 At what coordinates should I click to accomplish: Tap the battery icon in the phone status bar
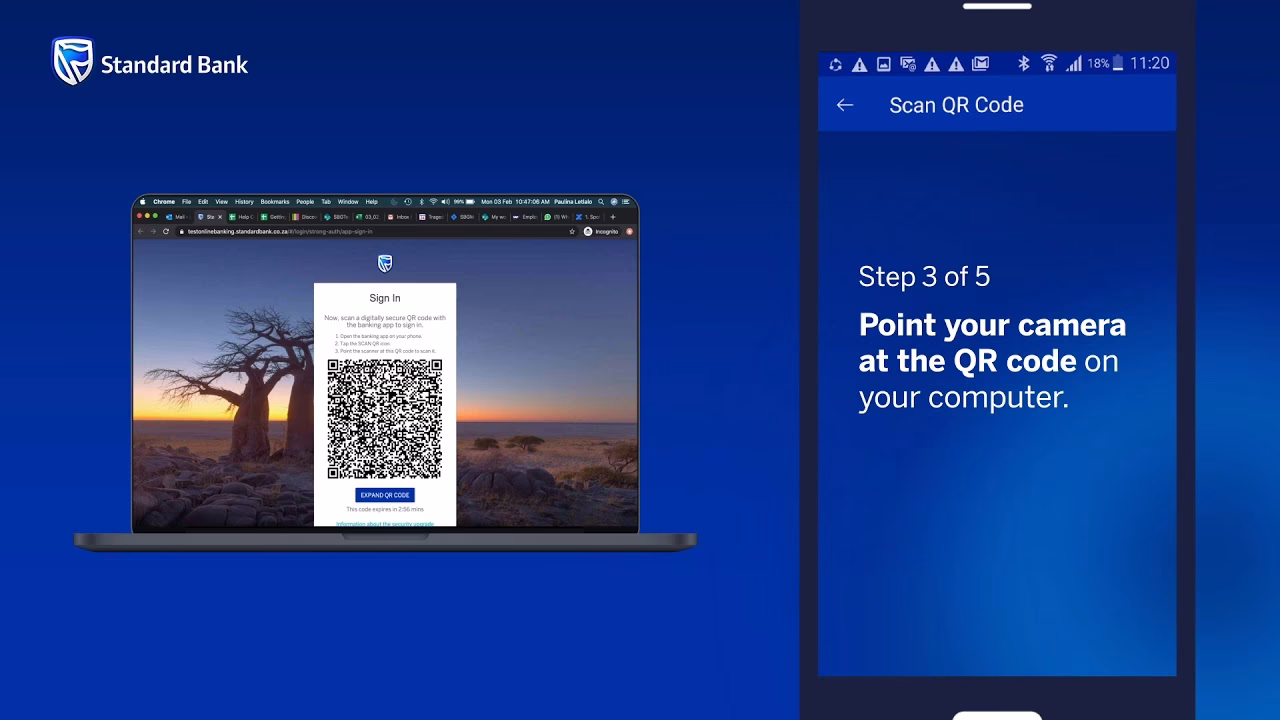click(1118, 63)
